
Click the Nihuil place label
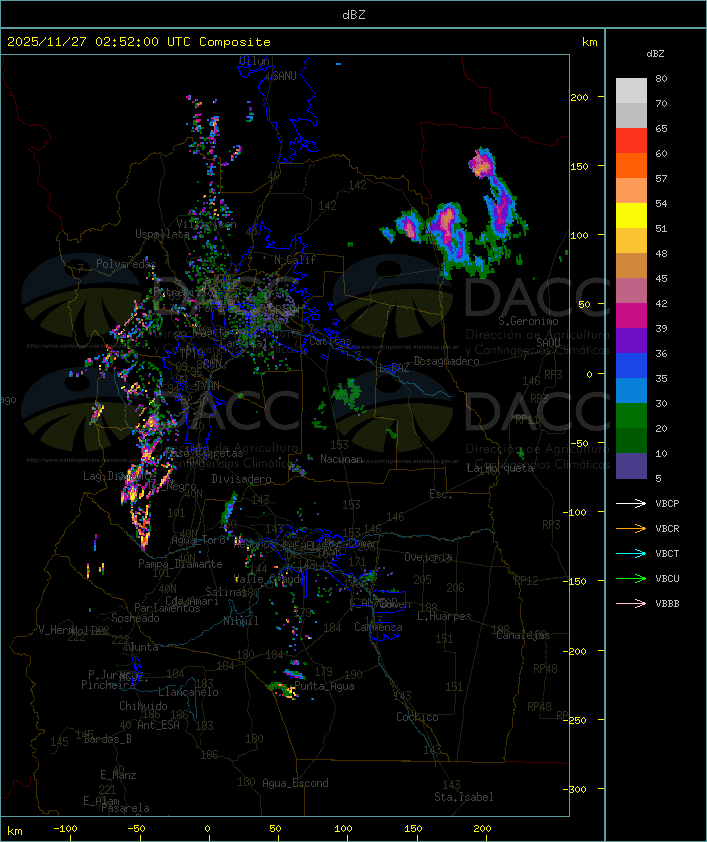240,621
